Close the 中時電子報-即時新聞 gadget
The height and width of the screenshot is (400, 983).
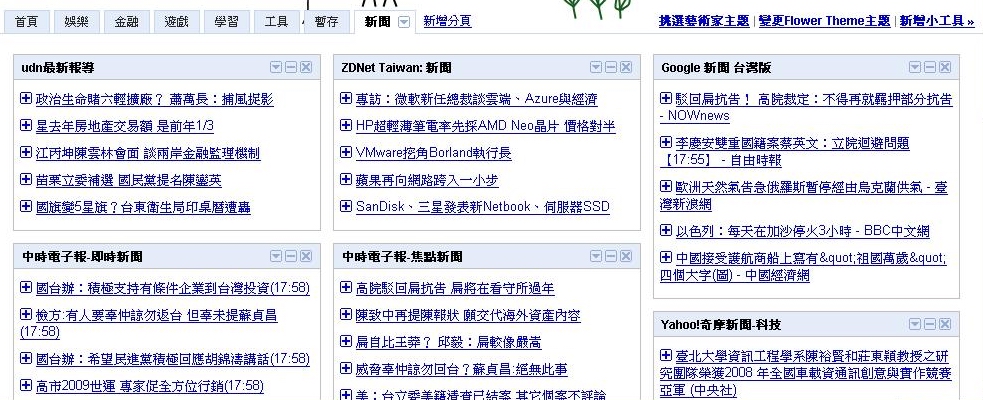306,256
